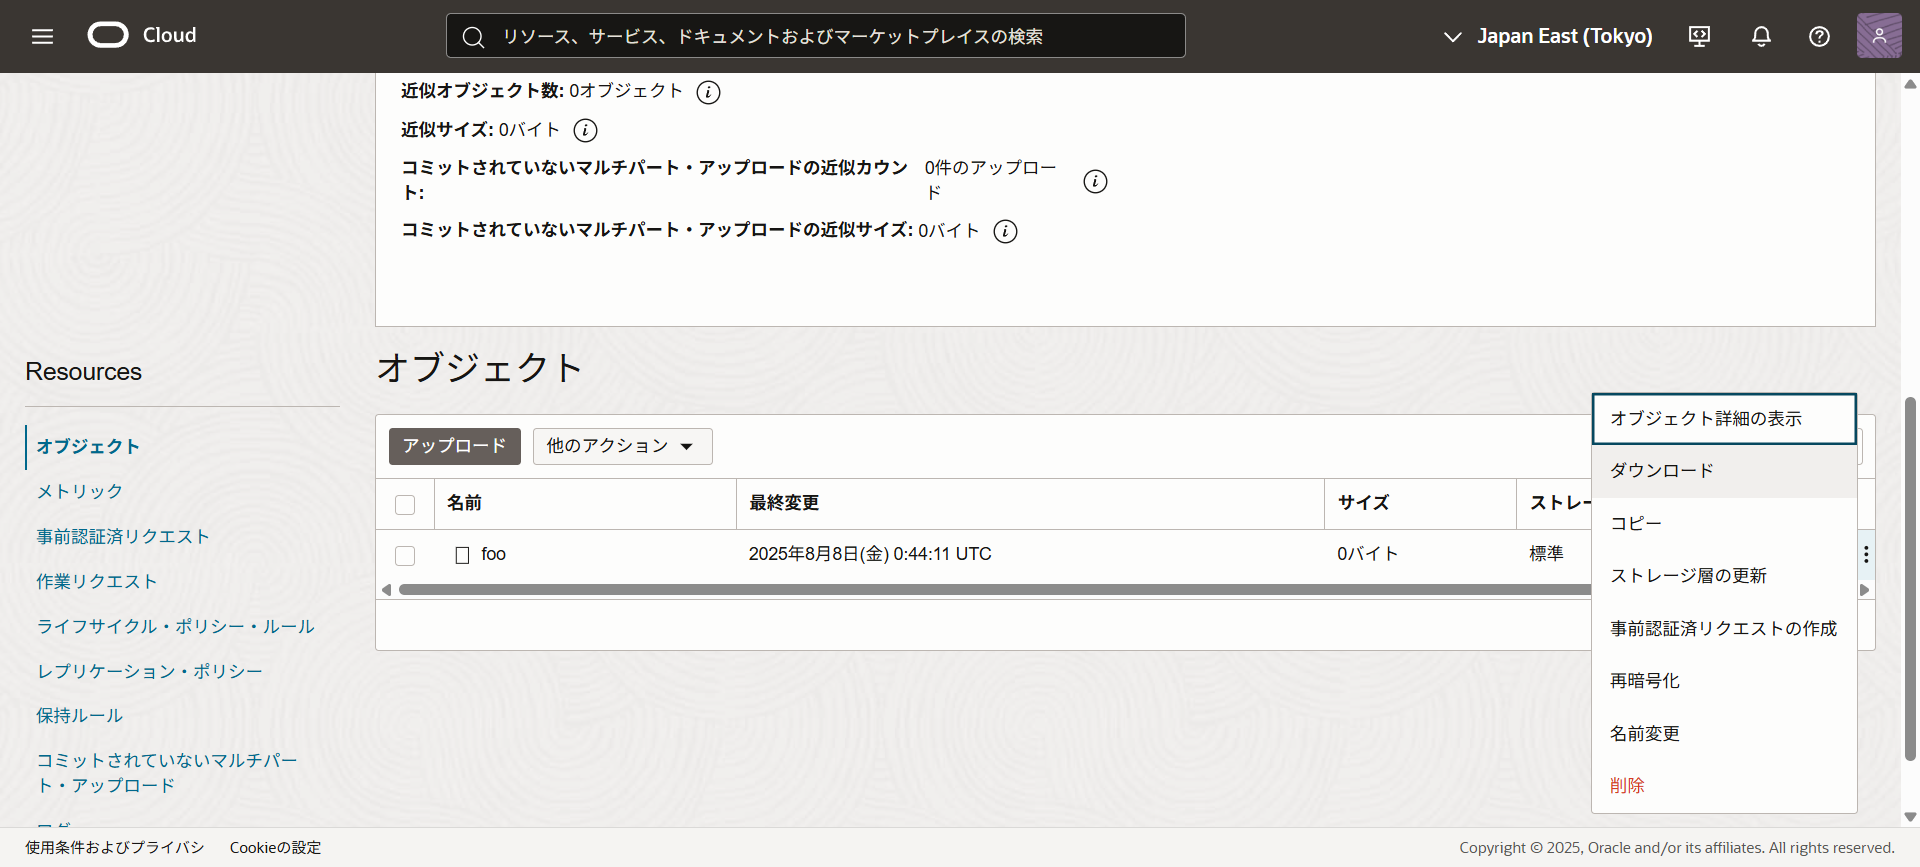Open the foo object name
1920x867 pixels.
tap(494, 555)
